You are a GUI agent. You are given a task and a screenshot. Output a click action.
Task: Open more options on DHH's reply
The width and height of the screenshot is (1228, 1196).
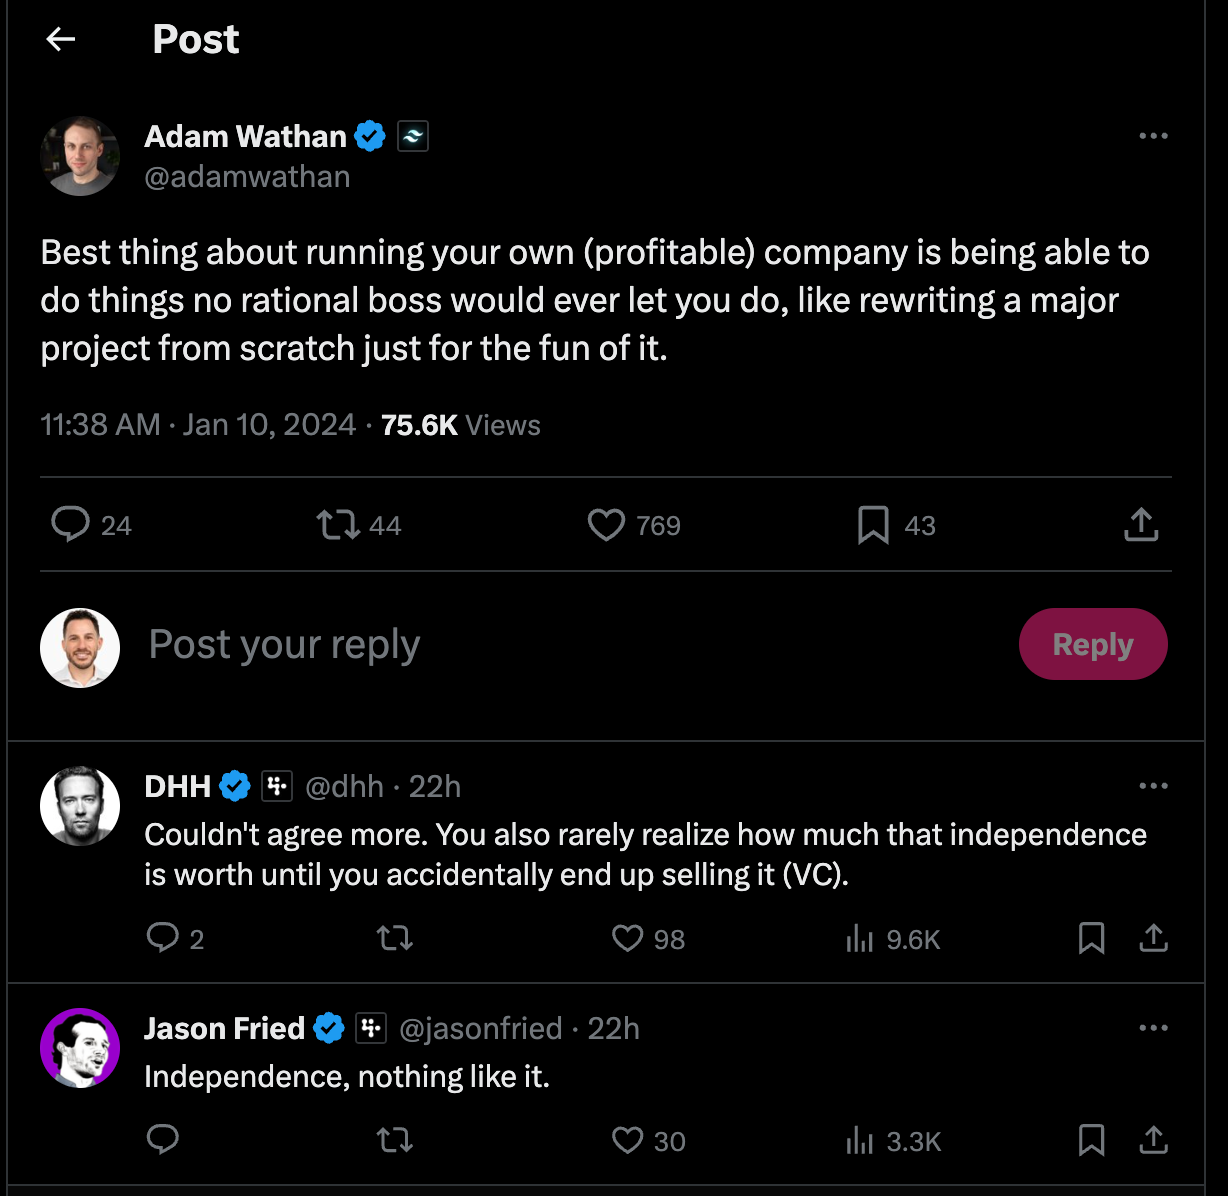(1153, 786)
